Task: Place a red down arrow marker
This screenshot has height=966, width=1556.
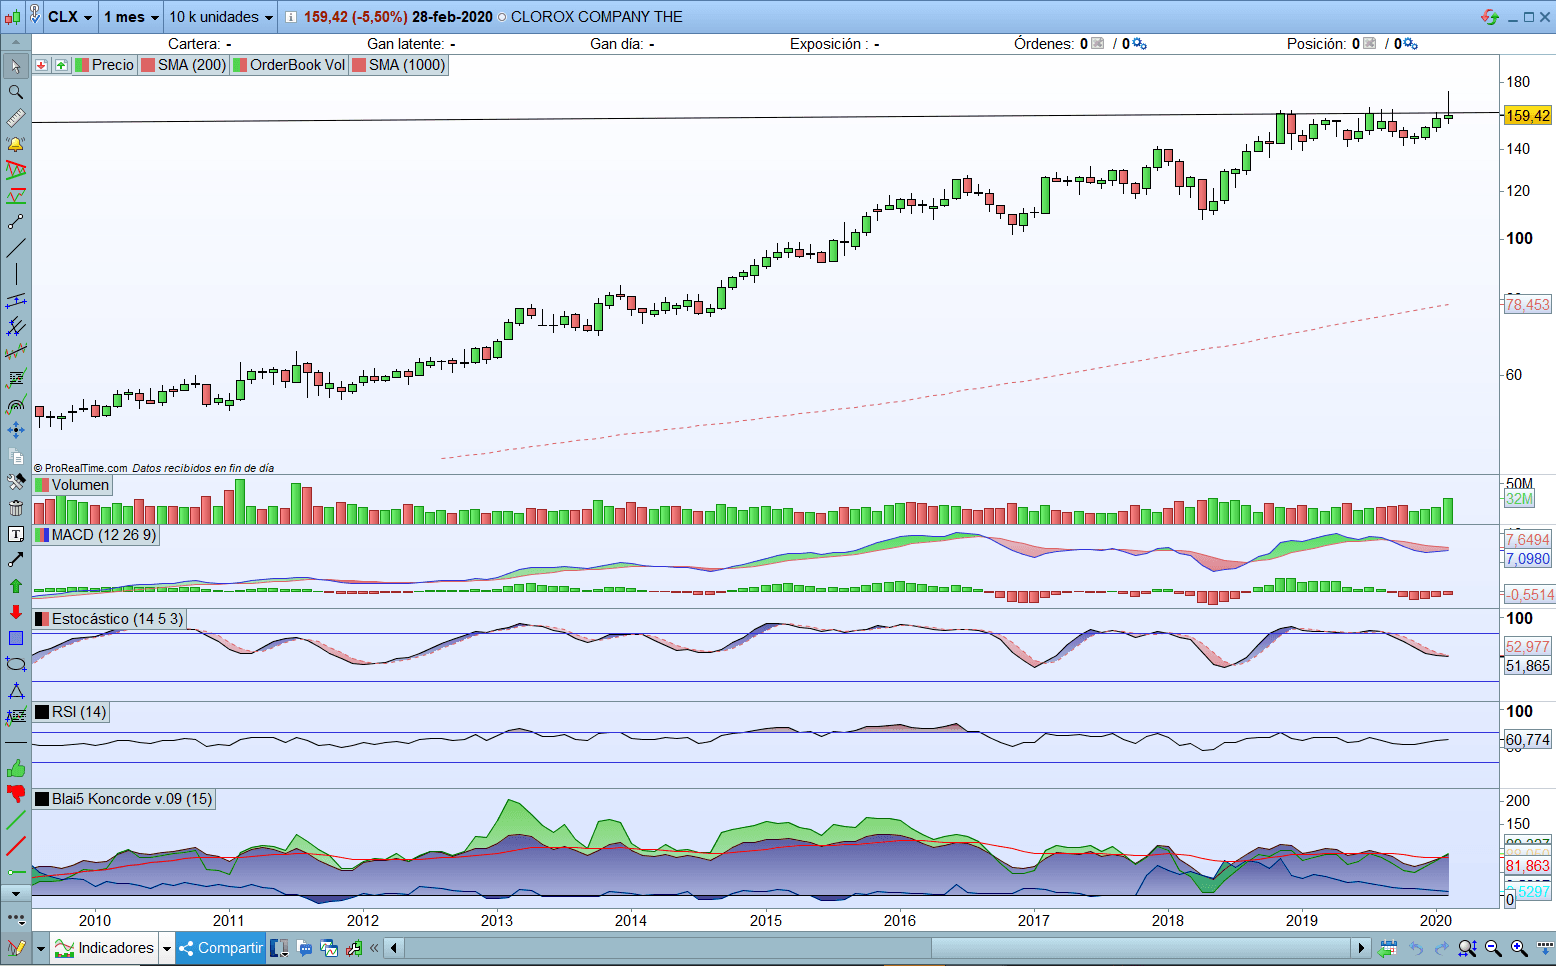Action: coord(15,612)
